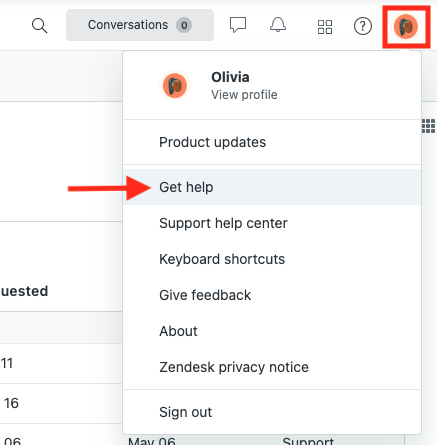Image resolution: width=437 pixels, height=445 pixels.
Task: Click the Conversations count badge
Action: 184,25
